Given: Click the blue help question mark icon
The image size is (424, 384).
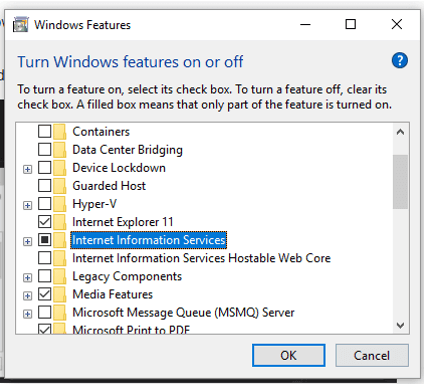Looking at the screenshot, I should 400,60.
